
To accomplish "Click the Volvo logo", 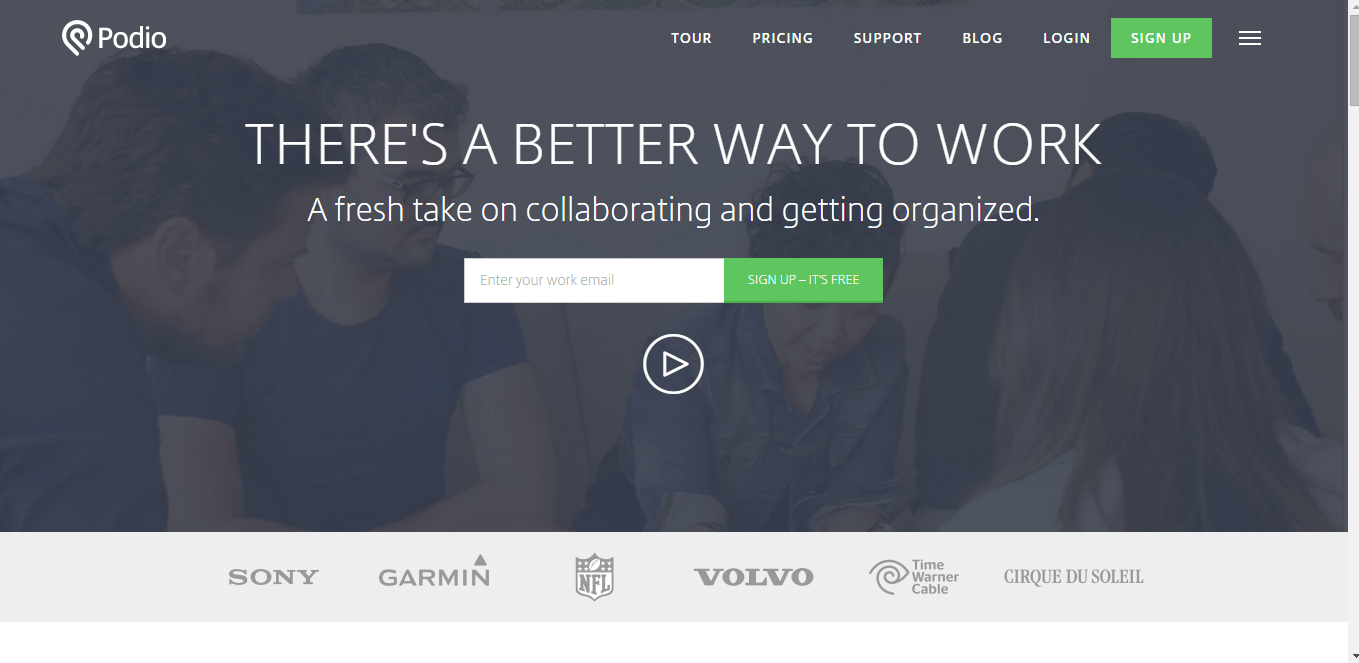I will (754, 577).
